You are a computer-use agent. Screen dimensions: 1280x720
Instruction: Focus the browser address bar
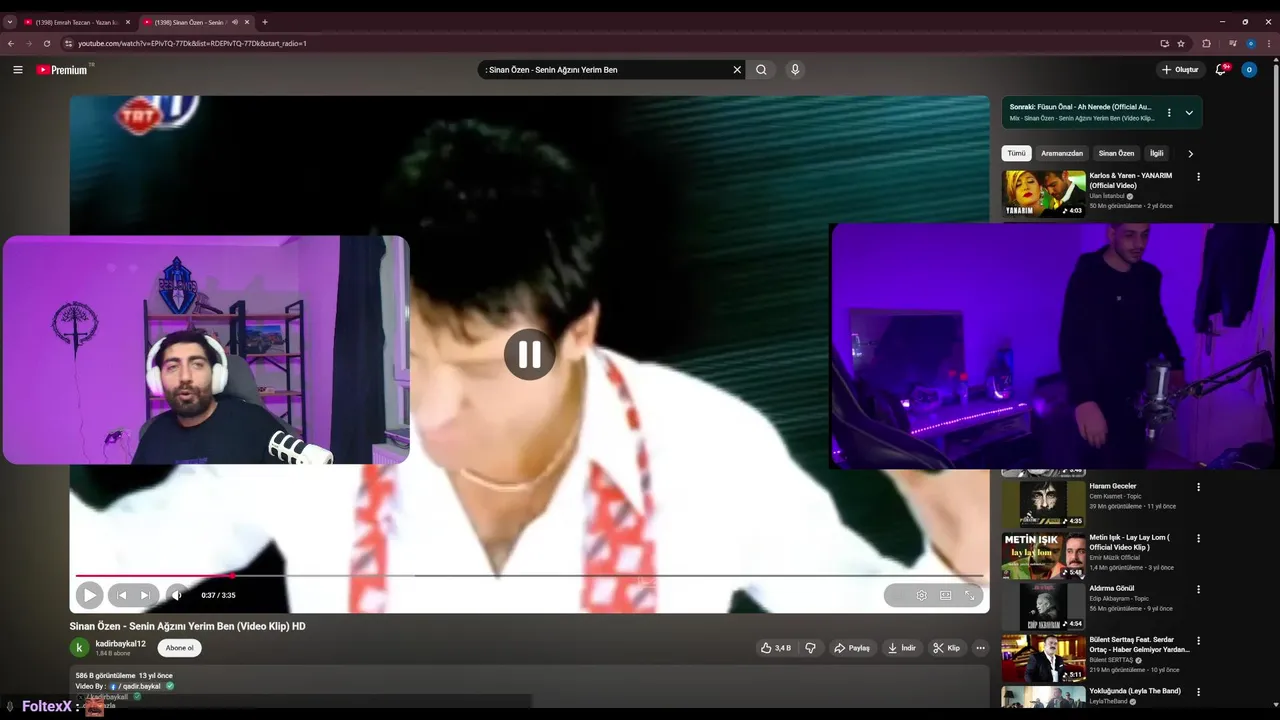600,43
